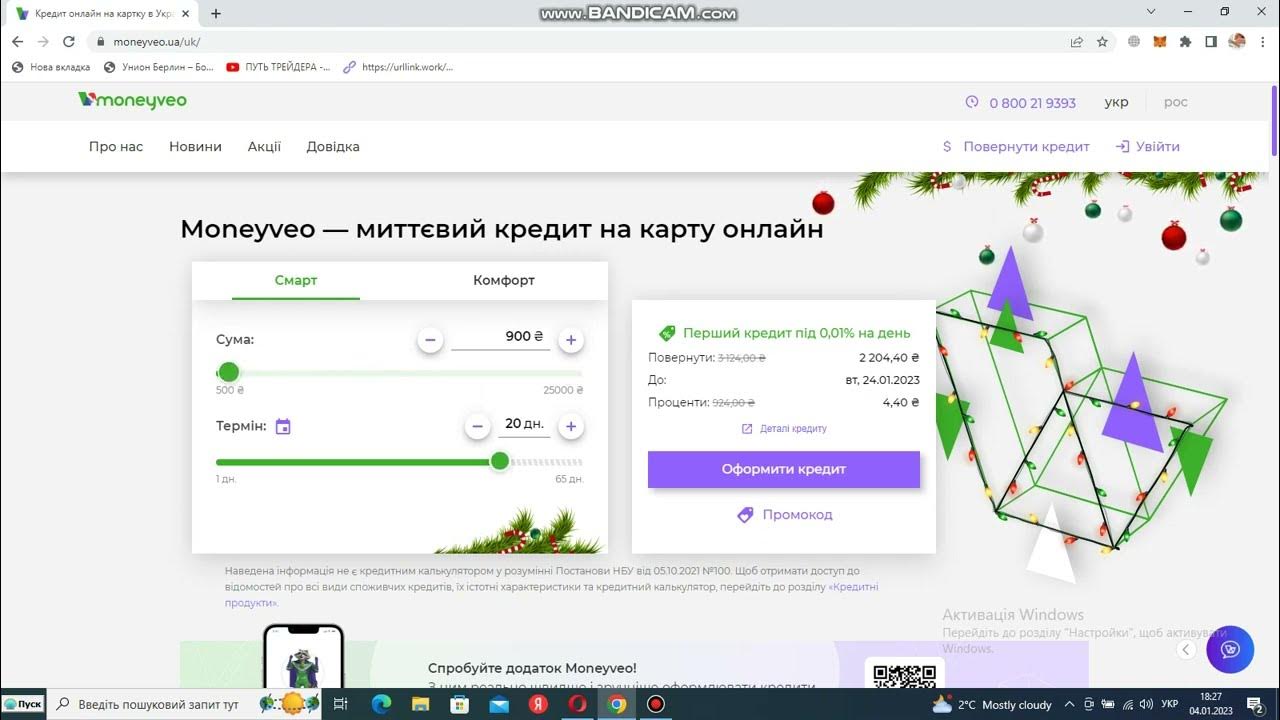The width and height of the screenshot is (1280, 720).
Task: Expand Chrome tab search chevron
Action: (x=1151, y=11)
